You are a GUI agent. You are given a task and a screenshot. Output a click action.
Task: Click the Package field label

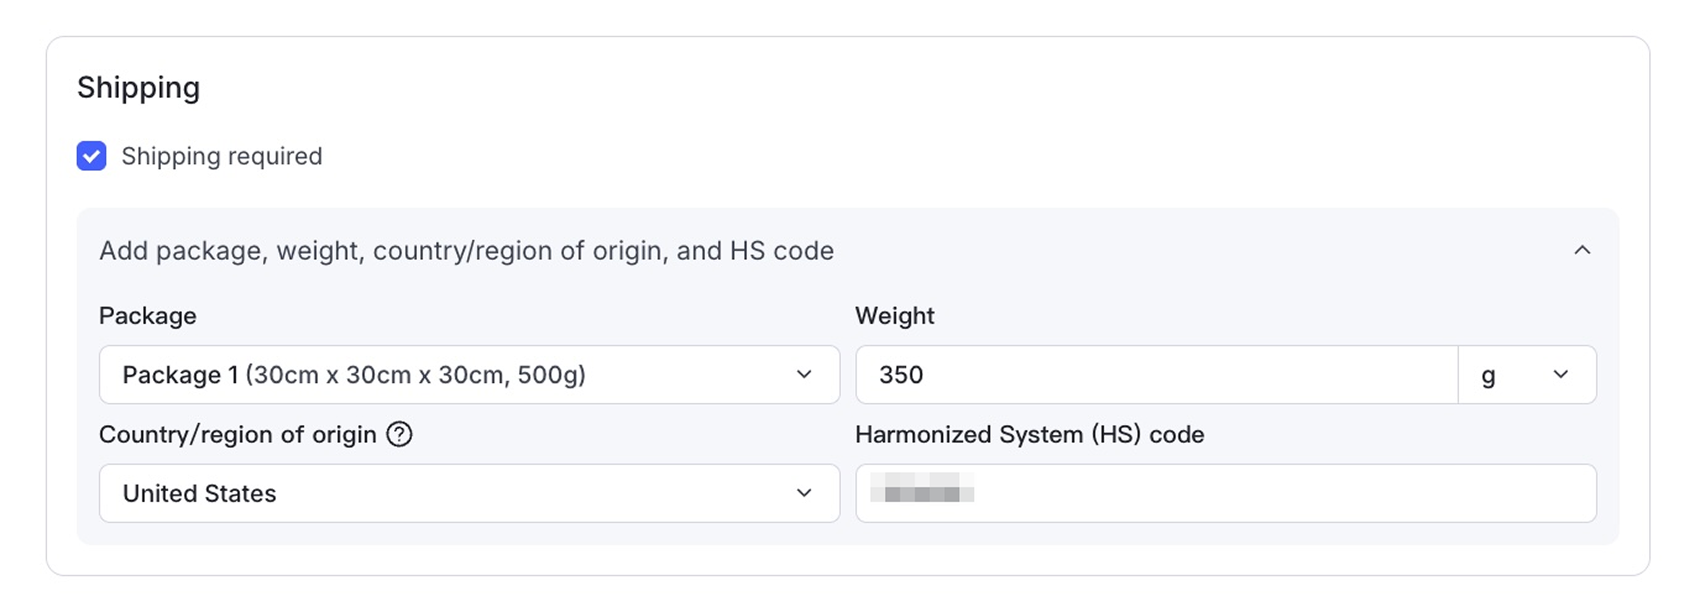pos(148,316)
